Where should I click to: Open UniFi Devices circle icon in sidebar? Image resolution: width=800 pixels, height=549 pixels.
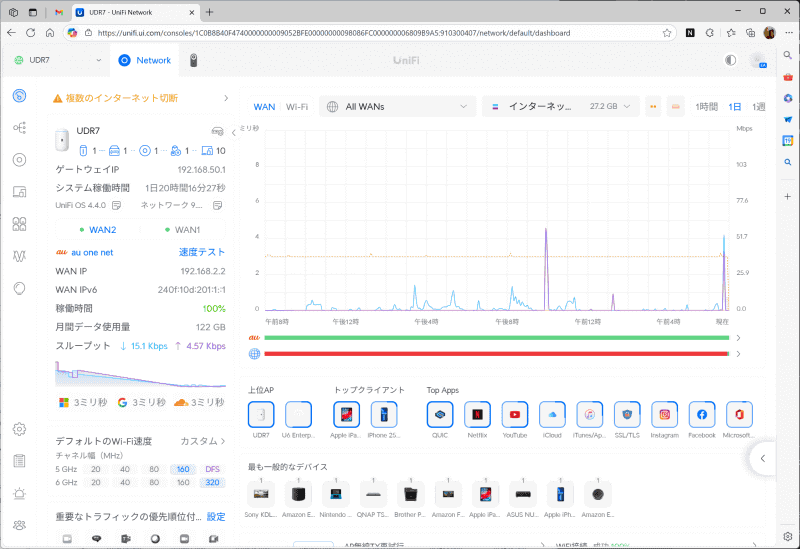click(x=19, y=160)
